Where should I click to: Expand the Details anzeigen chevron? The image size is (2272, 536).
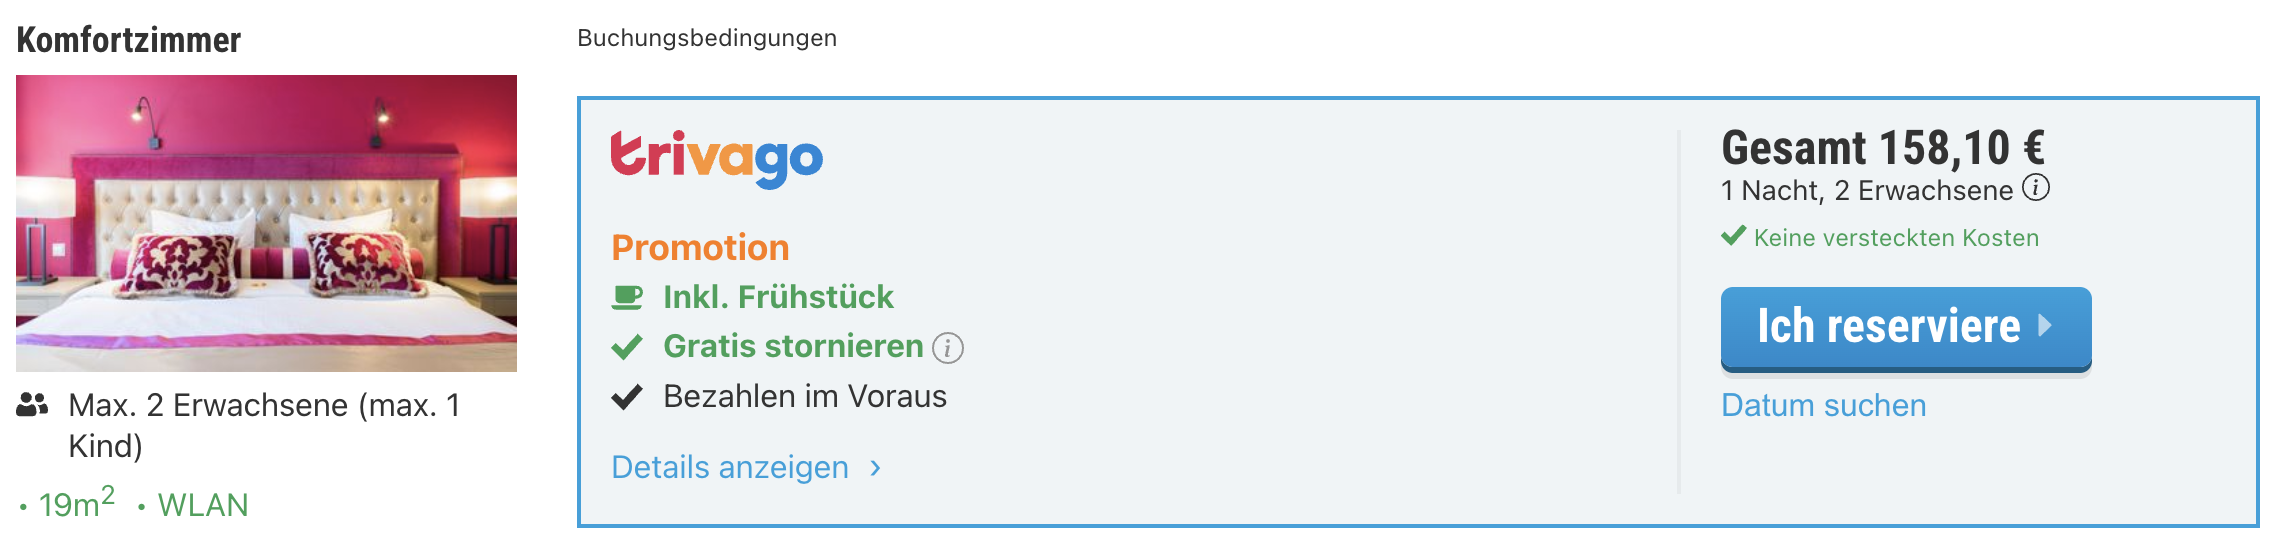tap(876, 468)
